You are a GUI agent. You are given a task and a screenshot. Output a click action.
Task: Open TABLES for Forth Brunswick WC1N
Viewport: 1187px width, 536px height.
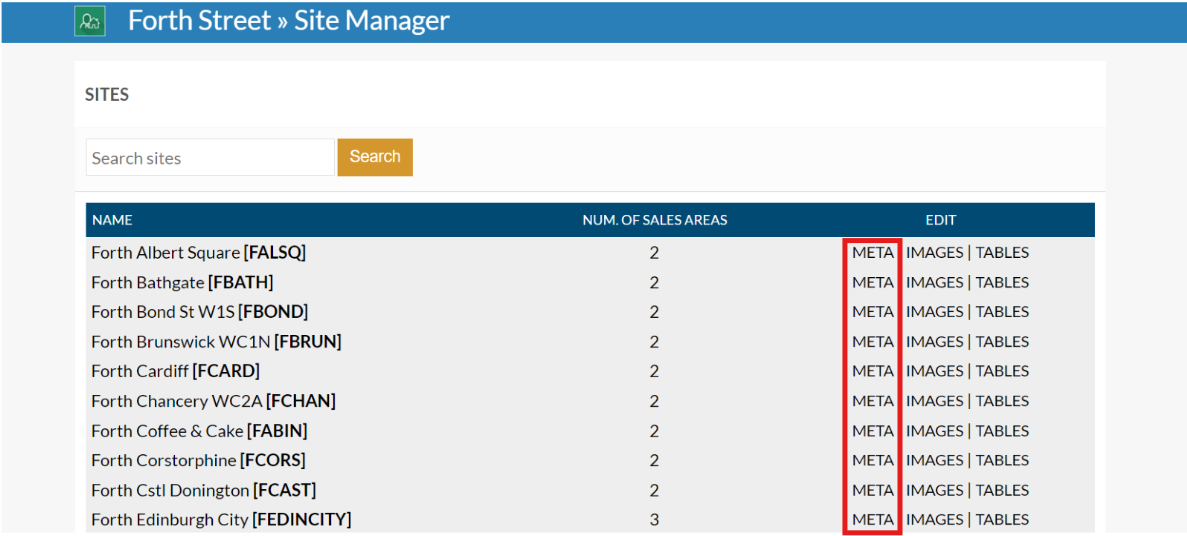click(1002, 342)
